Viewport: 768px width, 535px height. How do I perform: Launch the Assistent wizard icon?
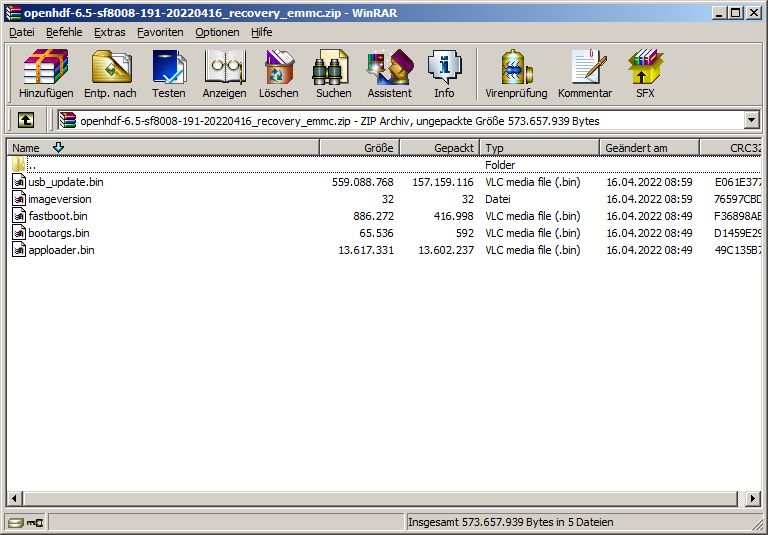390,67
